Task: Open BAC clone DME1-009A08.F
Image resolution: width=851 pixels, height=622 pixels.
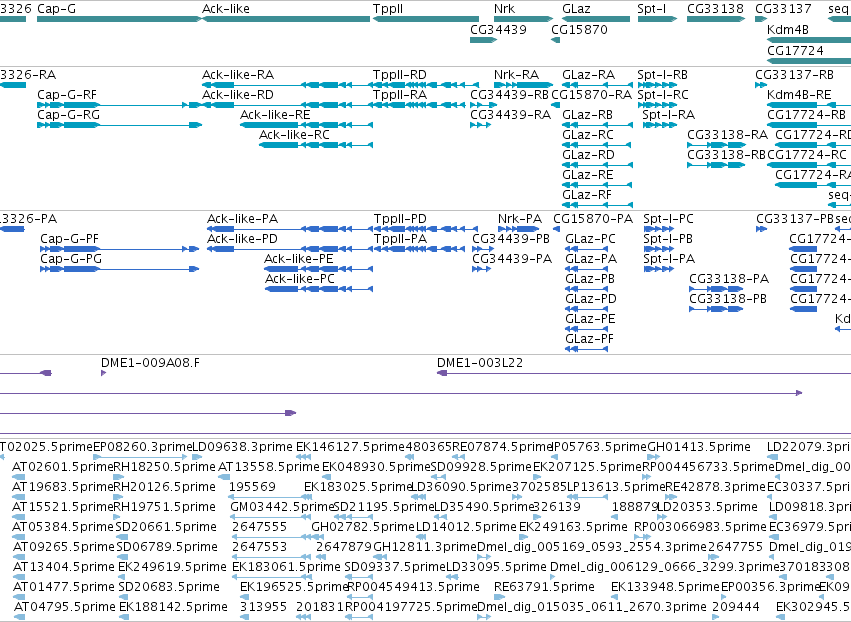Action: click(x=150, y=363)
